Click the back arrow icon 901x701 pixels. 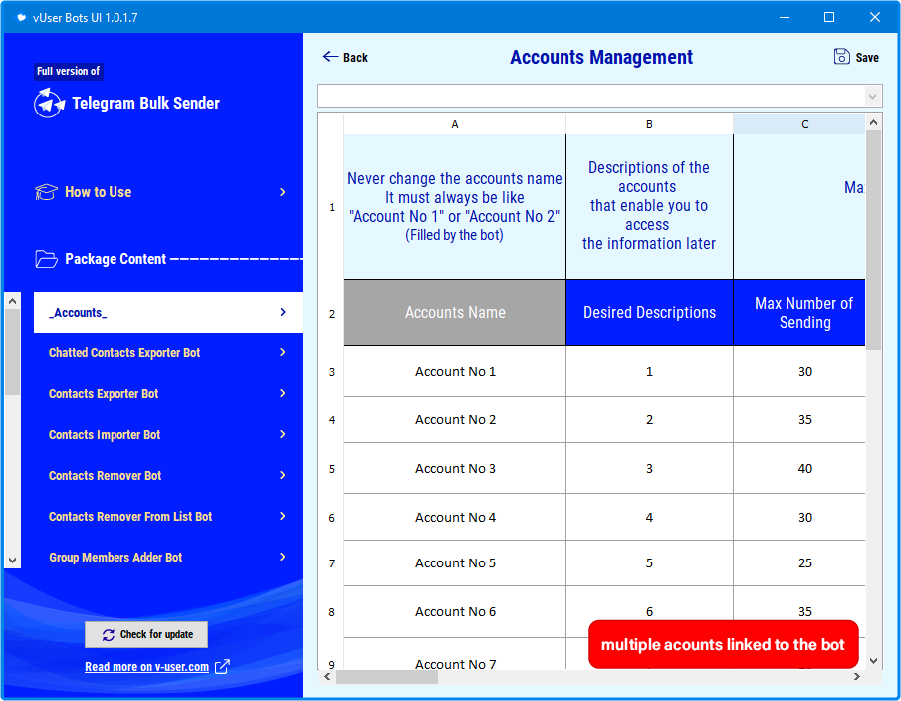(x=330, y=56)
